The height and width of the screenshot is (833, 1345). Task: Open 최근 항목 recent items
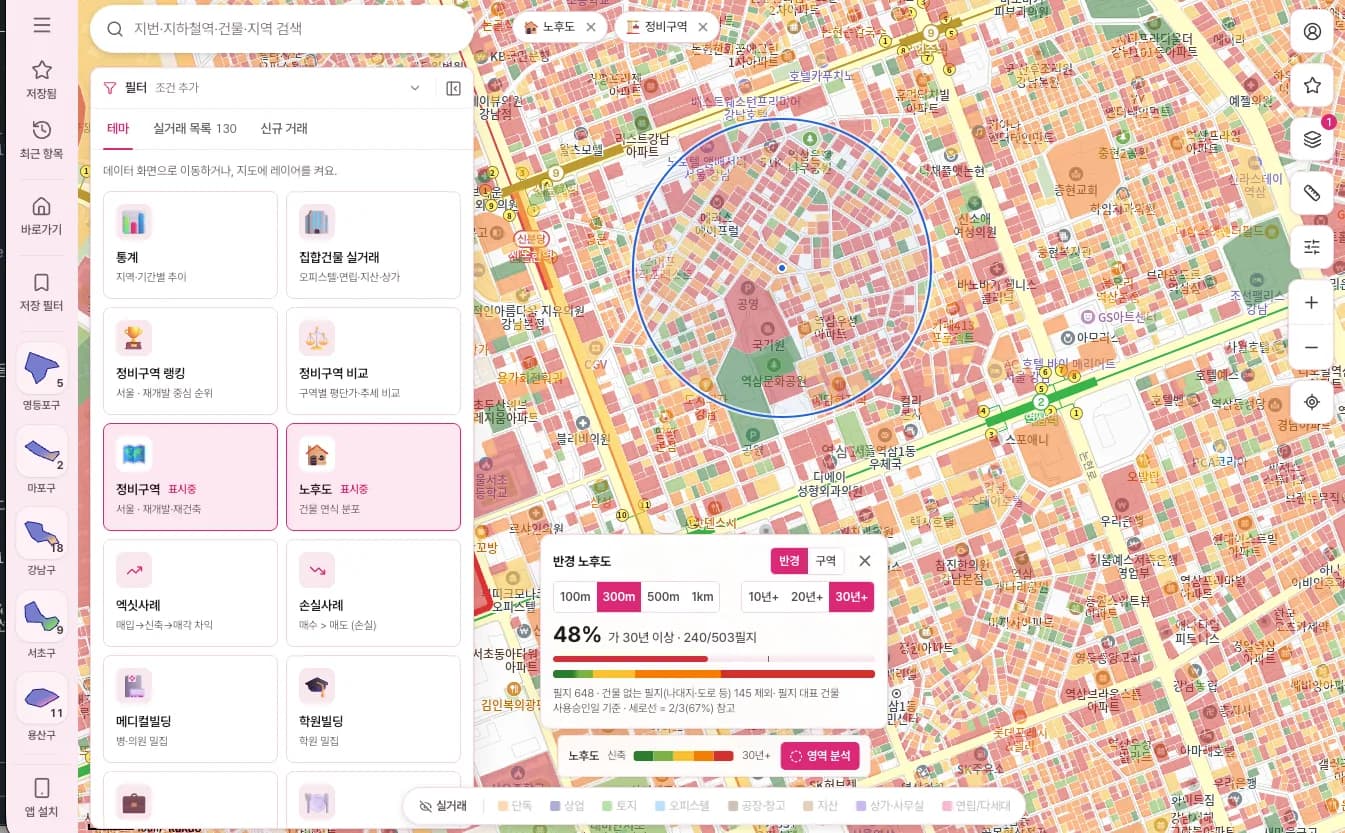[41, 140]
